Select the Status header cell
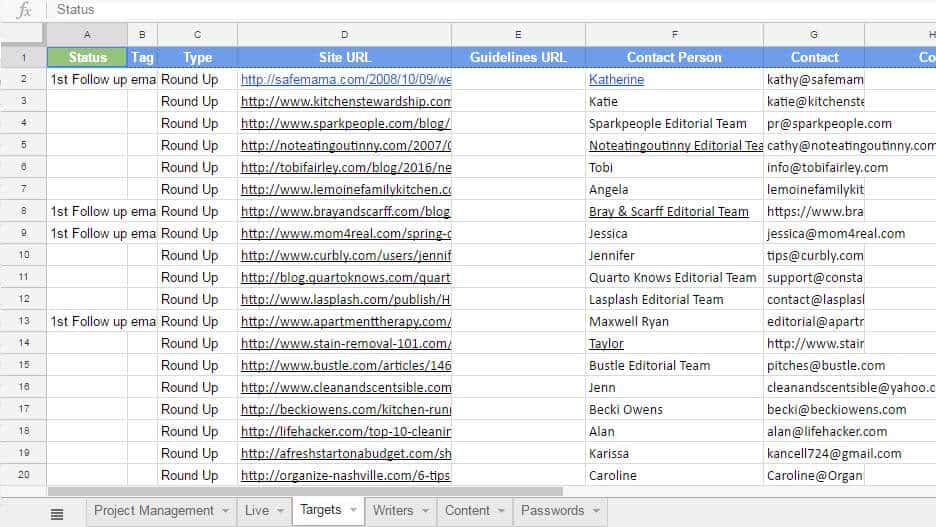Image resolution: width=936 pixels, height=527 pixels. pyautogui.click(x=87, y=57)
